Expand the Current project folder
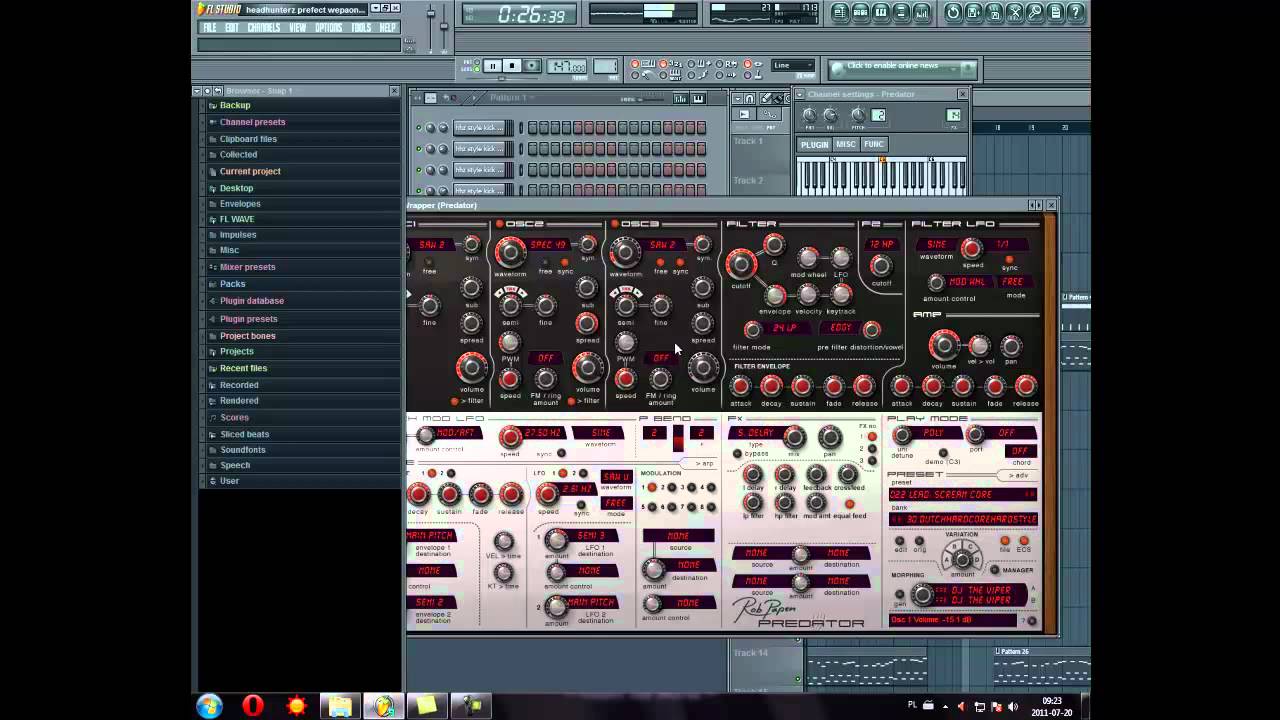This screenshot has height=720, width=1280. tap(250, 171)
